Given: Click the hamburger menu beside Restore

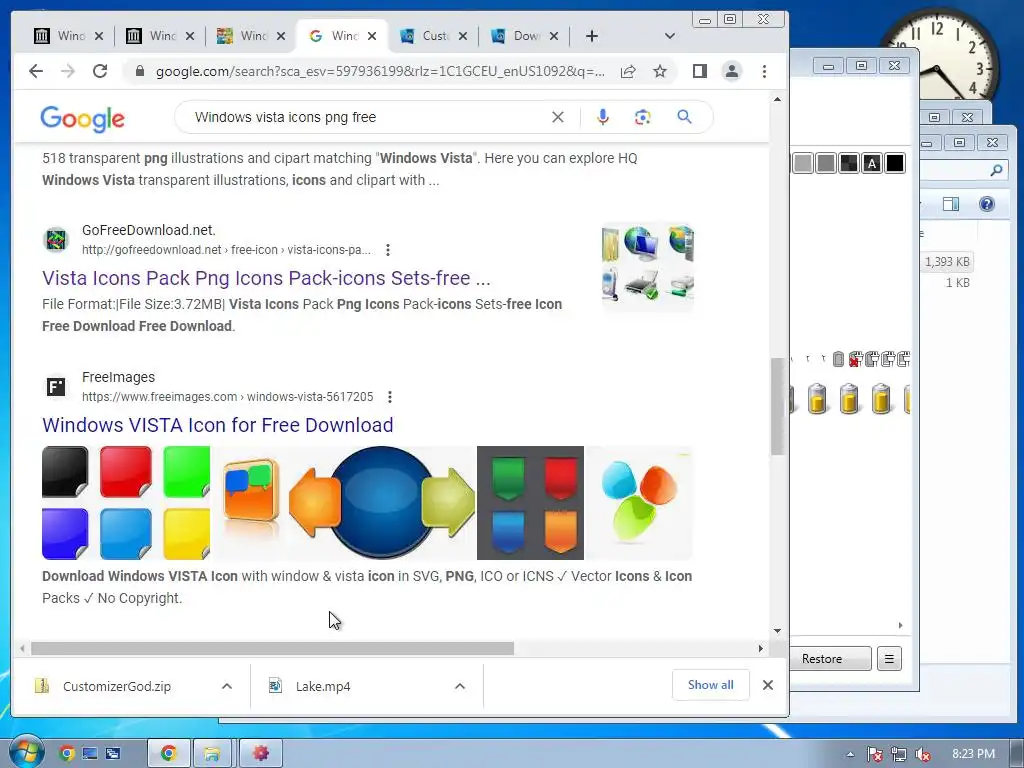Looking at the screenshot, I should click(889, 658).
